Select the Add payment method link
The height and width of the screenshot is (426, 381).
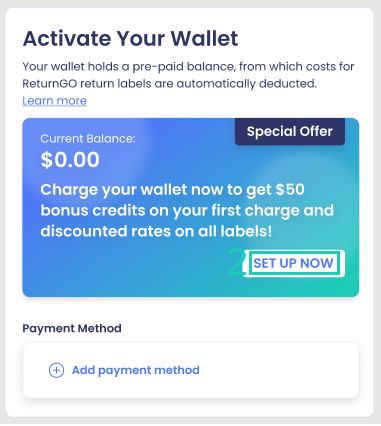(x=136, y=370)
